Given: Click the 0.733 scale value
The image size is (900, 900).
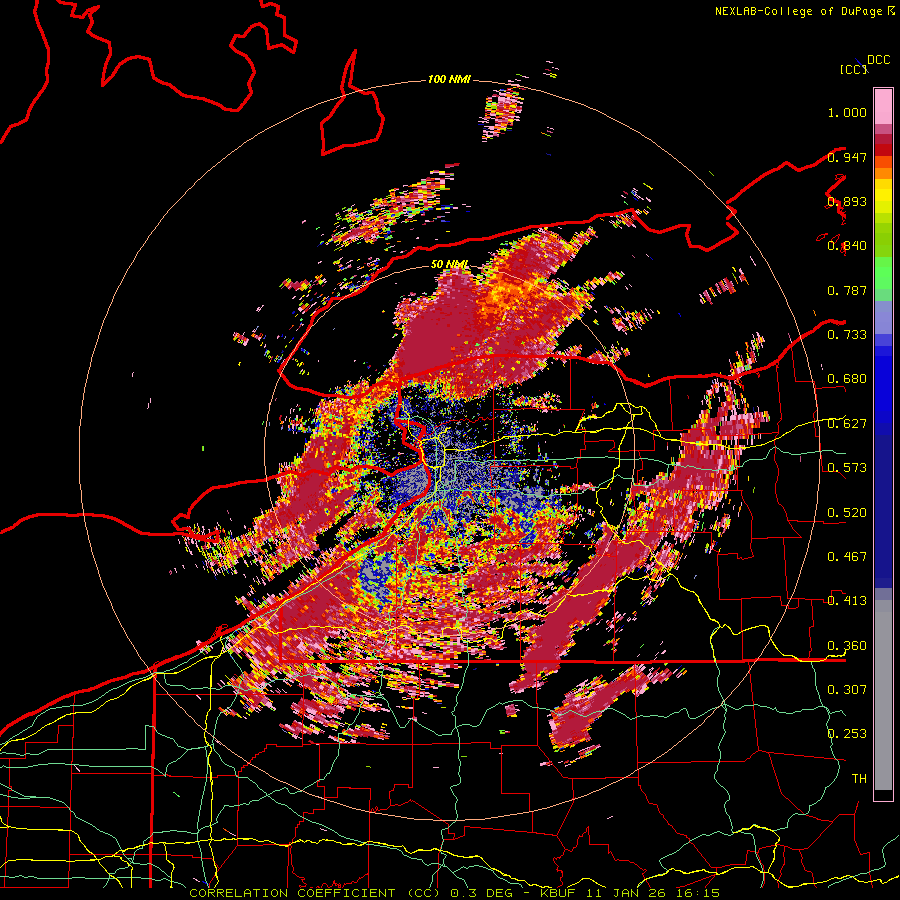Looking at the screenshot, I should [x=847, y=335].
